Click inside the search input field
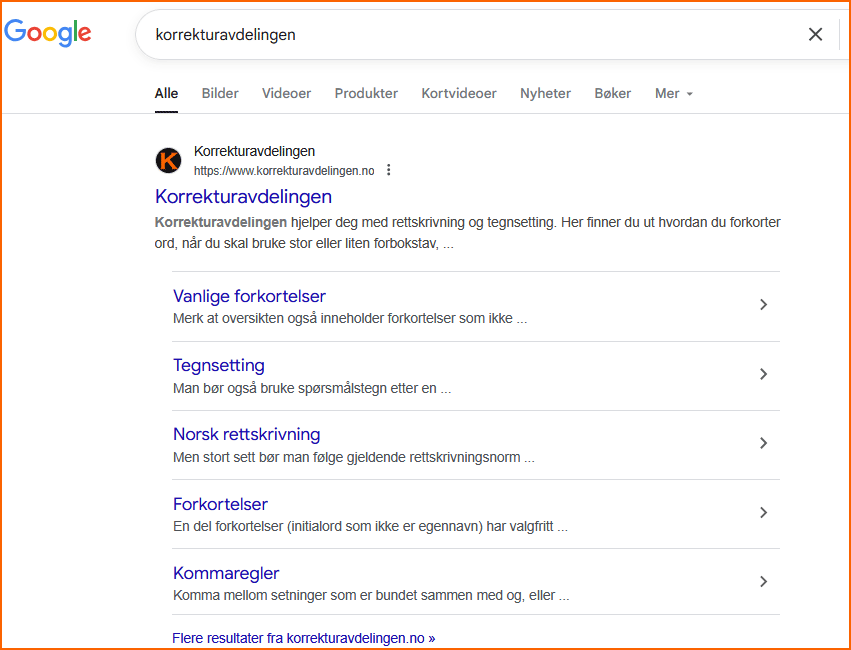This screenshot has width=851, height=650. coord(400,34)
